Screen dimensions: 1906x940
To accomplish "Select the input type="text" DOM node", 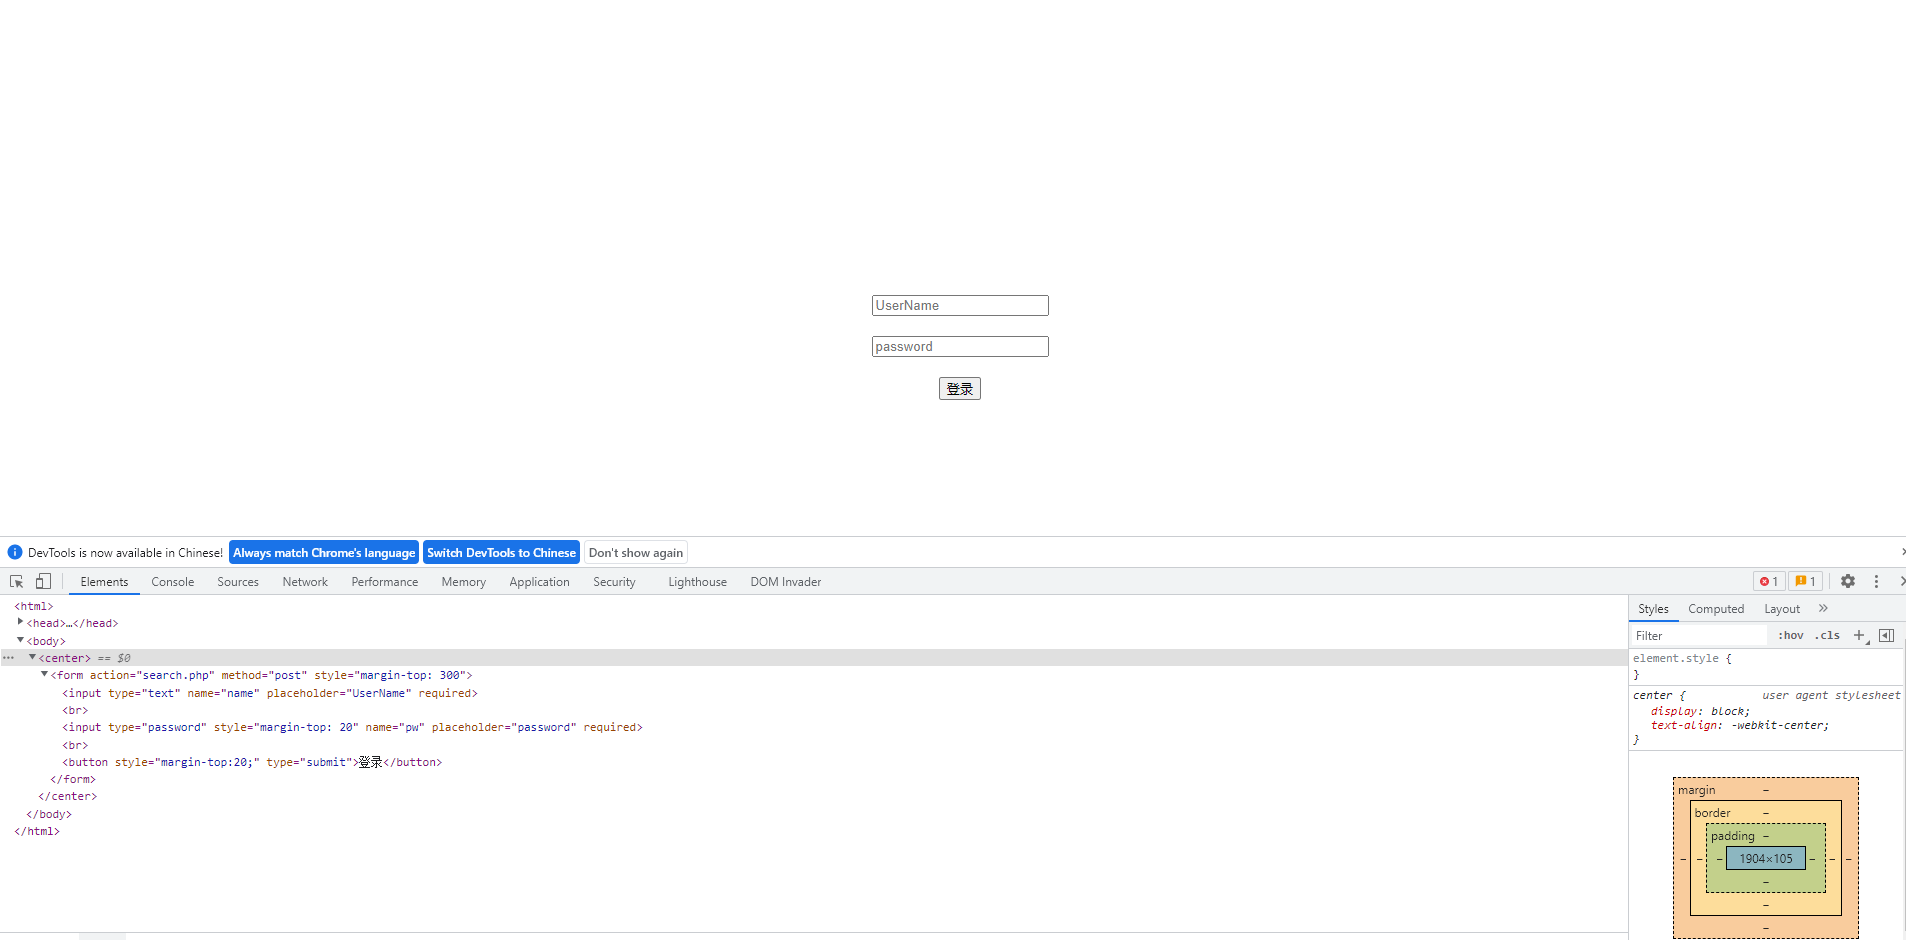I will 270,693.
